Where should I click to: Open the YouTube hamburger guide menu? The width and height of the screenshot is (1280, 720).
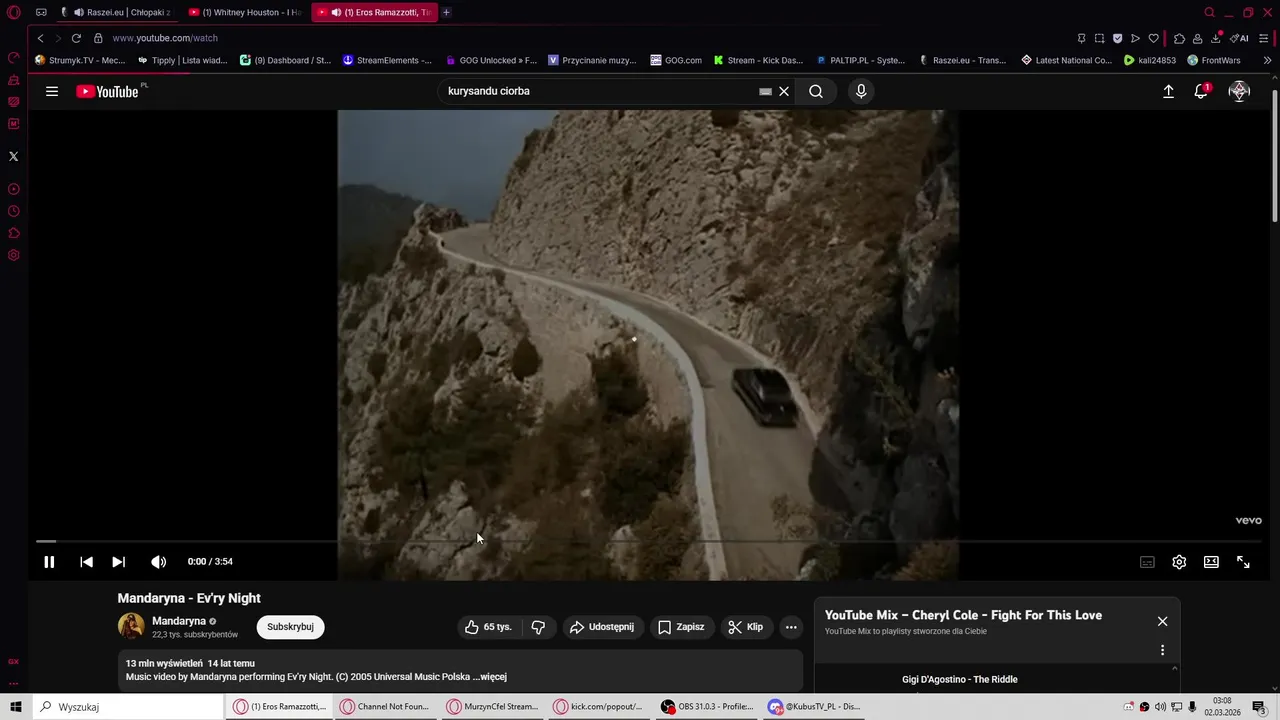(x=52, y=91)
